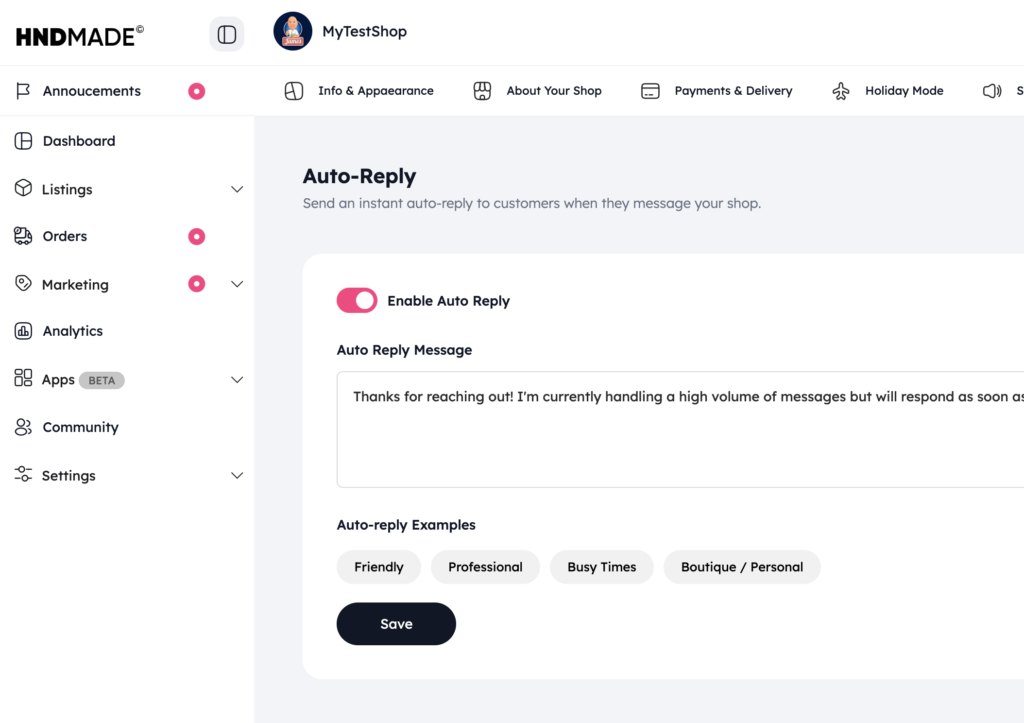Open the Dashboard icon in sidebar
1024x723 pixels.
23,141
